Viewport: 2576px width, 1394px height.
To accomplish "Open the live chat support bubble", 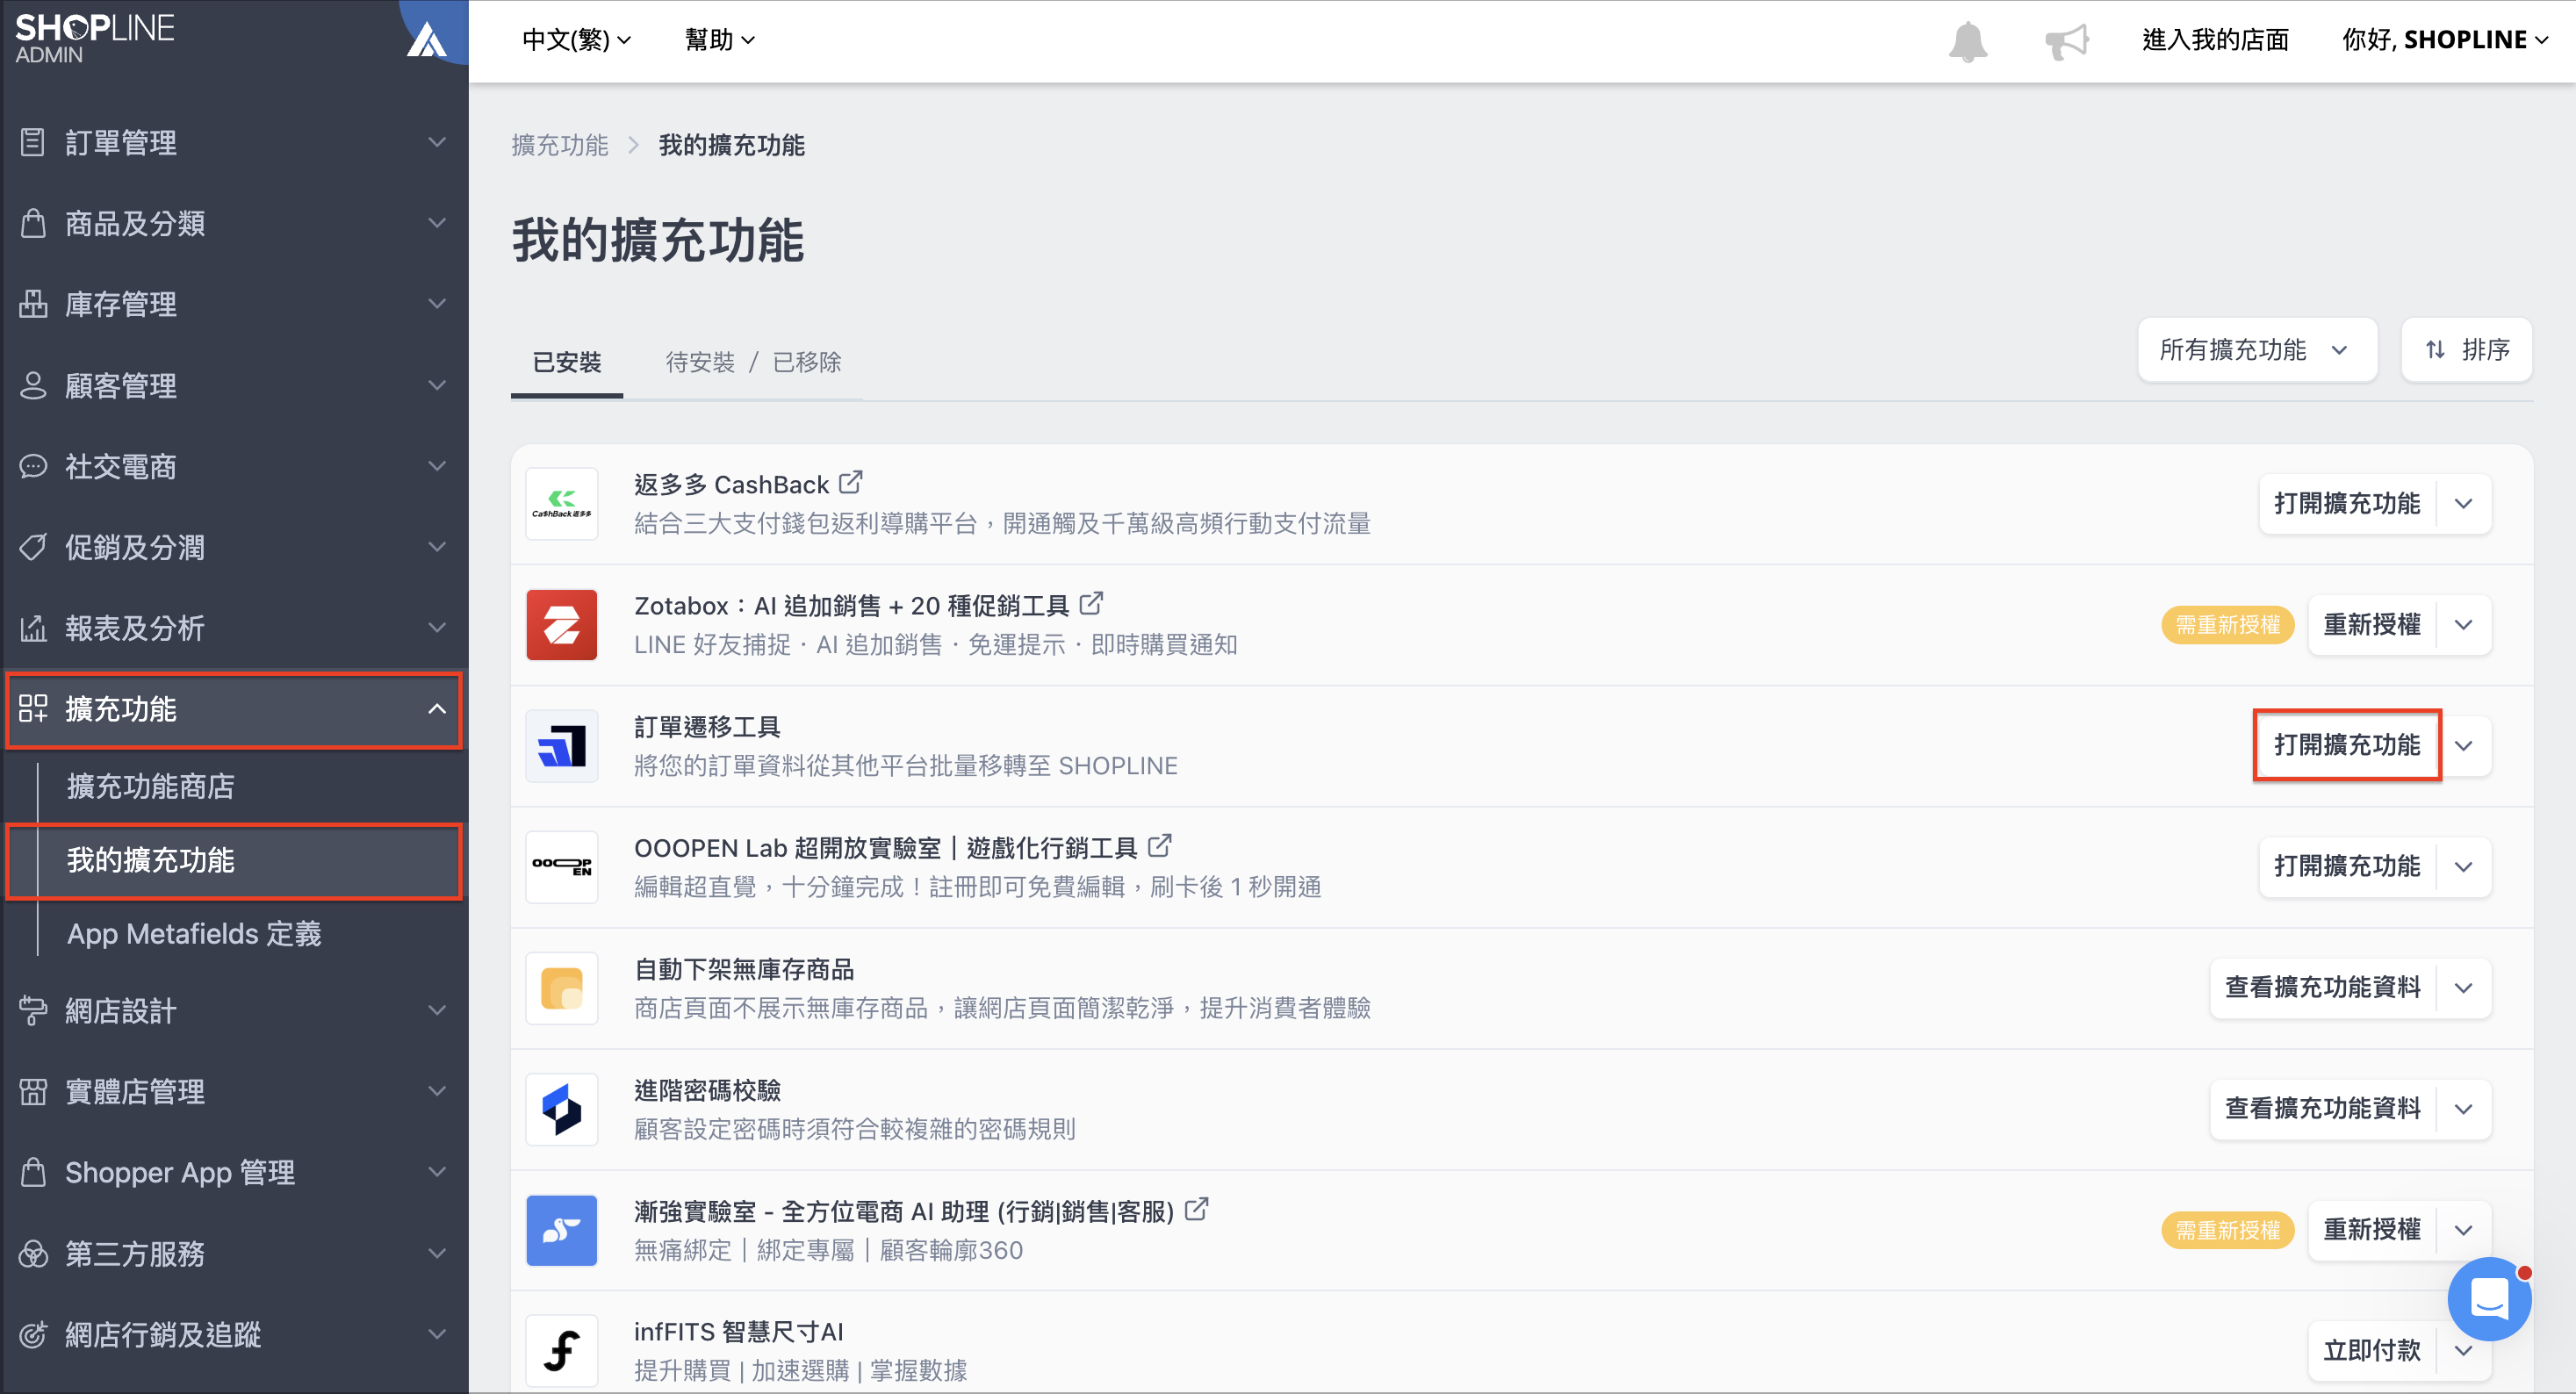I will 2488,1298.
